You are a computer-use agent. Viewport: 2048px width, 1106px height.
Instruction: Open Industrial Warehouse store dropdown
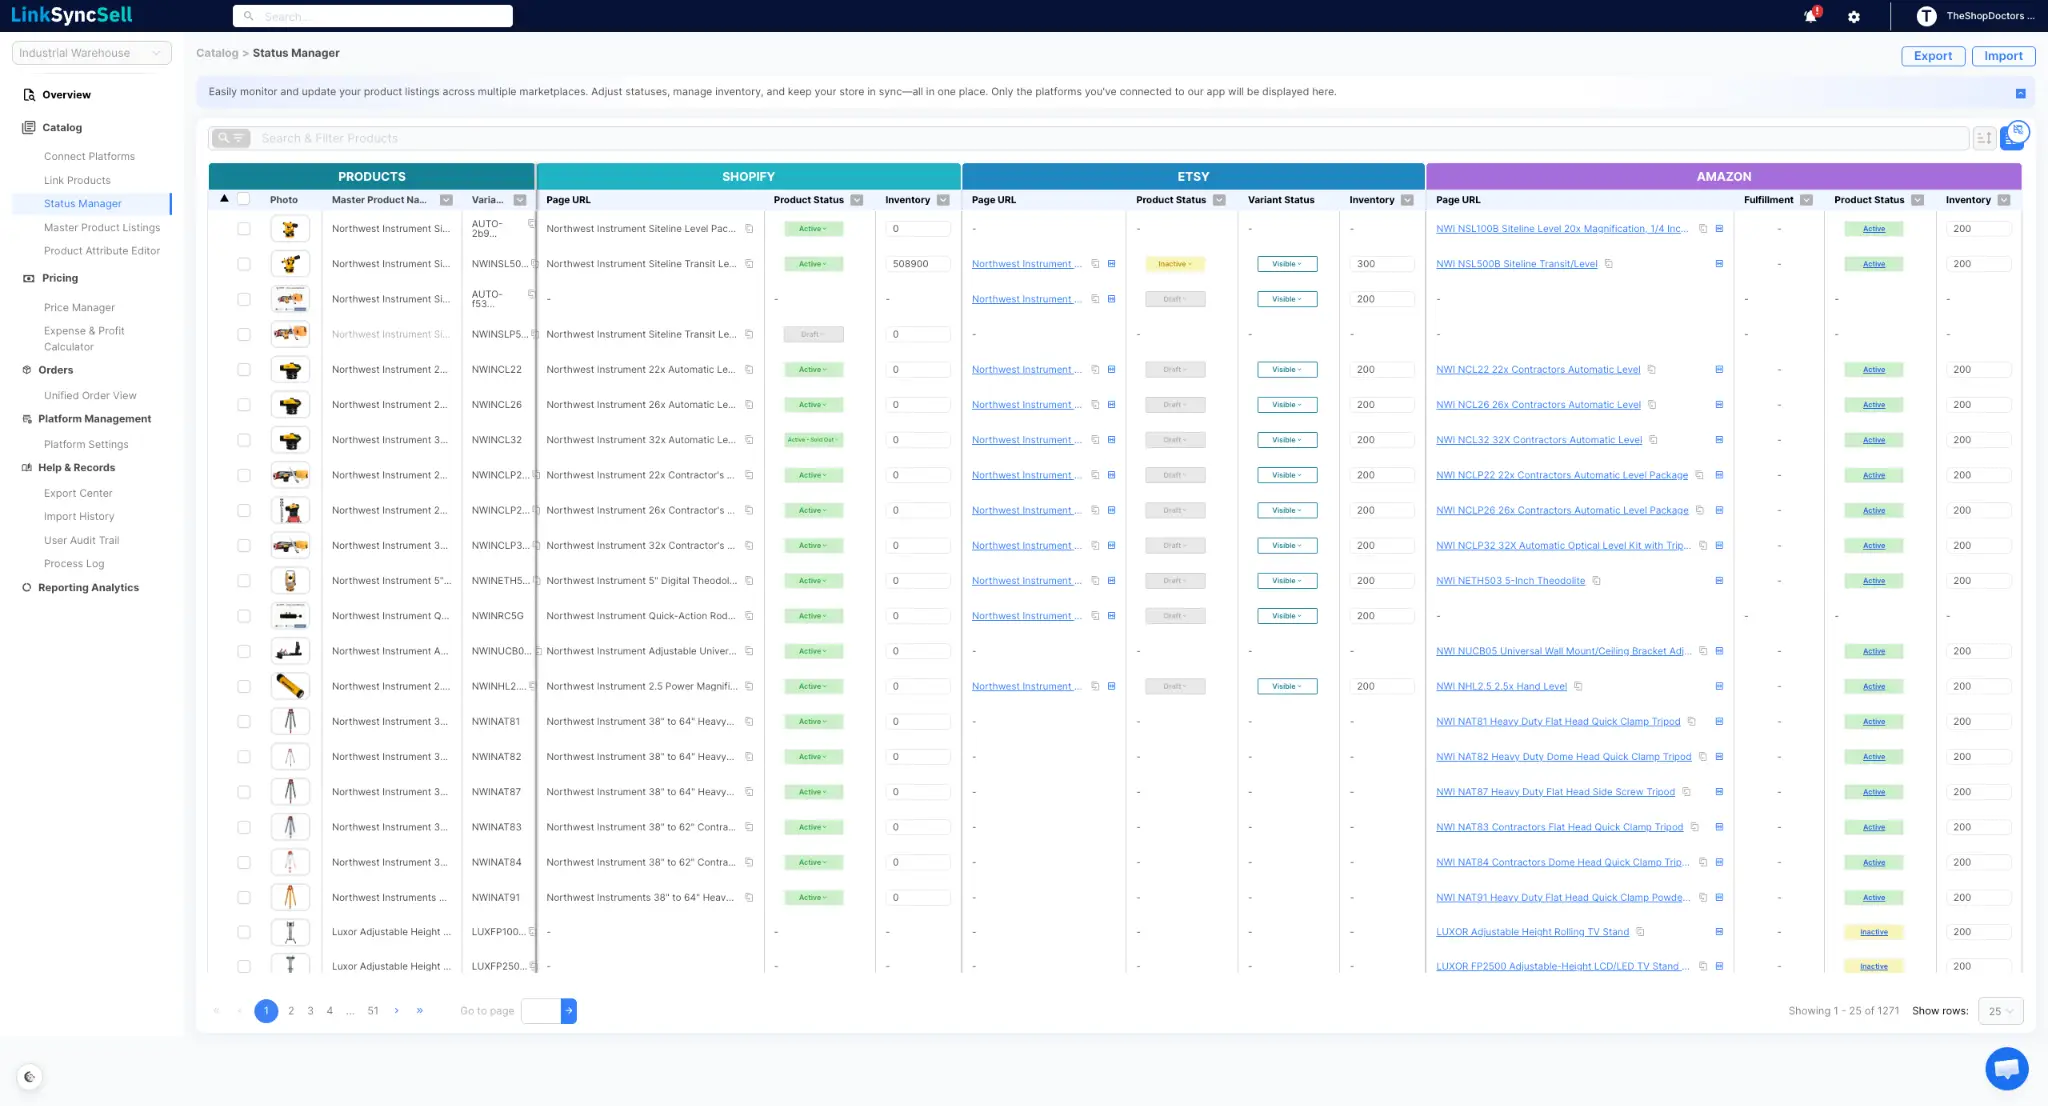pos(91,53)
